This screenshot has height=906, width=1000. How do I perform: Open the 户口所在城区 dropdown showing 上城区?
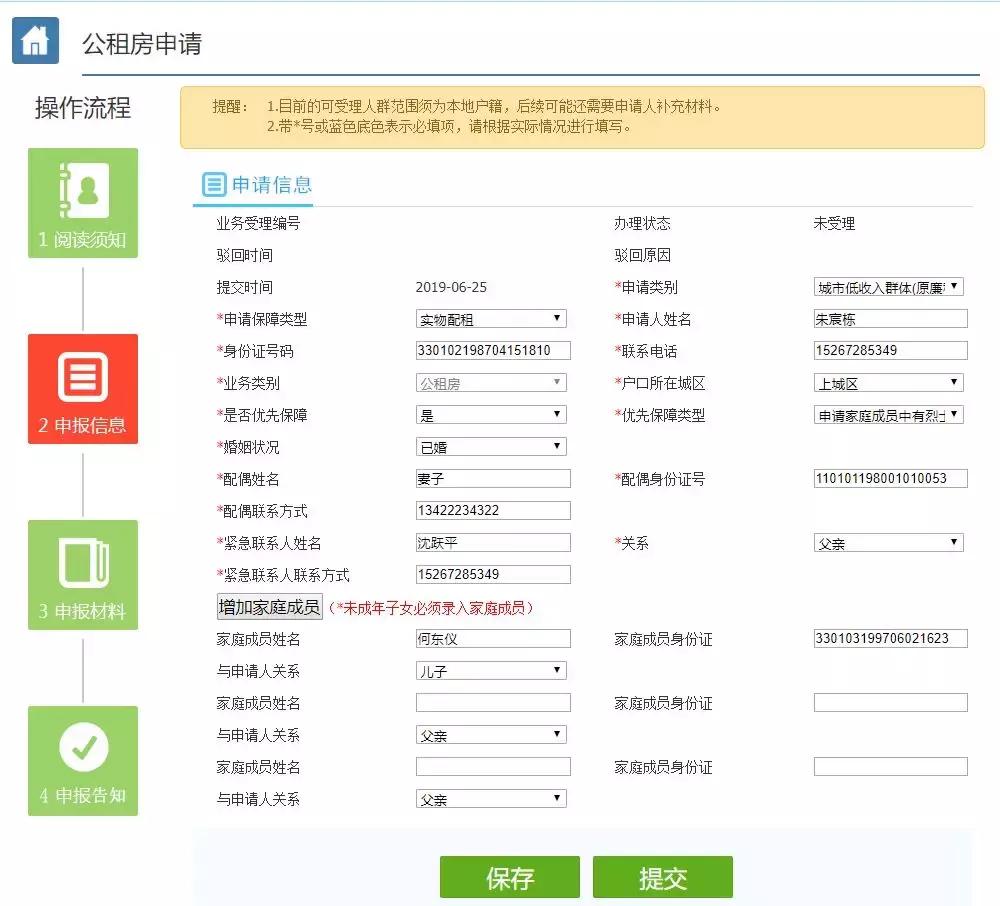tap(889, 382)
